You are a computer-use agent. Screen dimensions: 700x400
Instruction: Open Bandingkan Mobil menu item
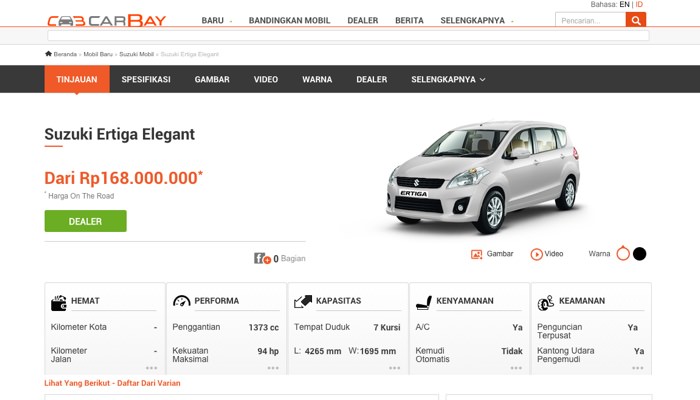(x=289, y=21)
